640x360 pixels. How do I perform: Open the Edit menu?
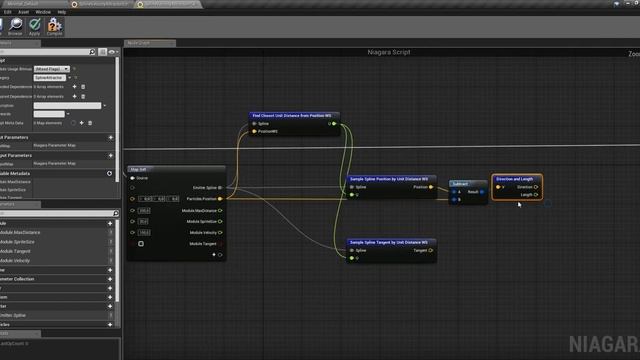[x=7, y=12]
